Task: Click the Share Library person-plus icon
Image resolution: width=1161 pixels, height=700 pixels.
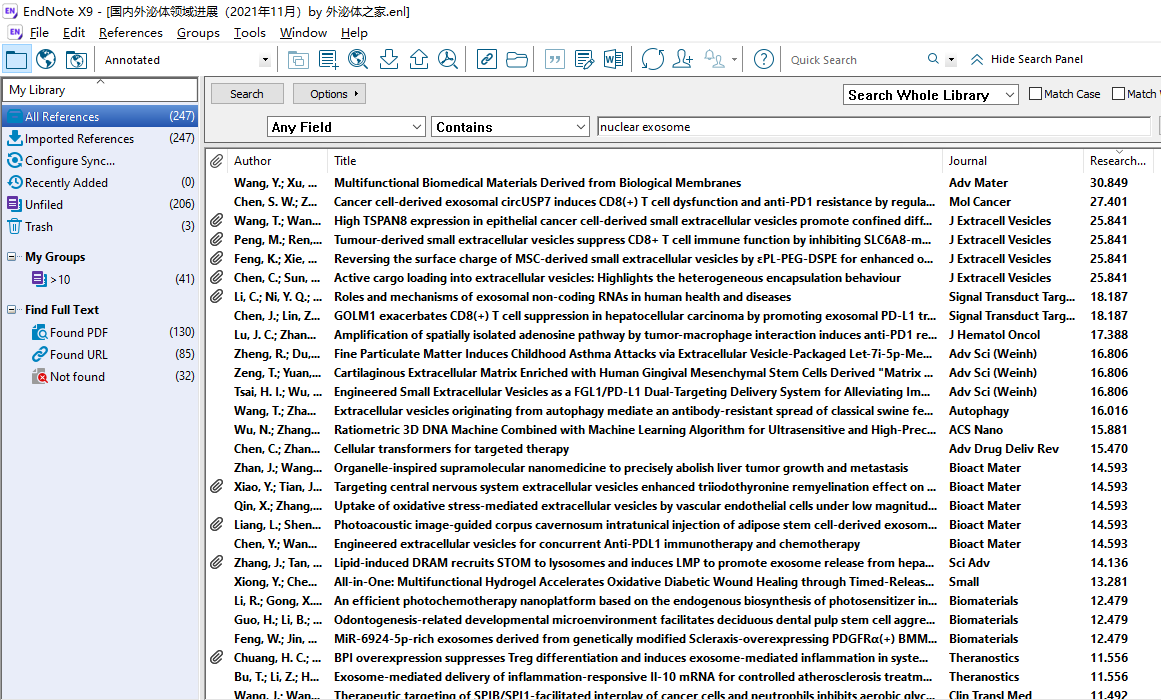Action: pos(683,59)
